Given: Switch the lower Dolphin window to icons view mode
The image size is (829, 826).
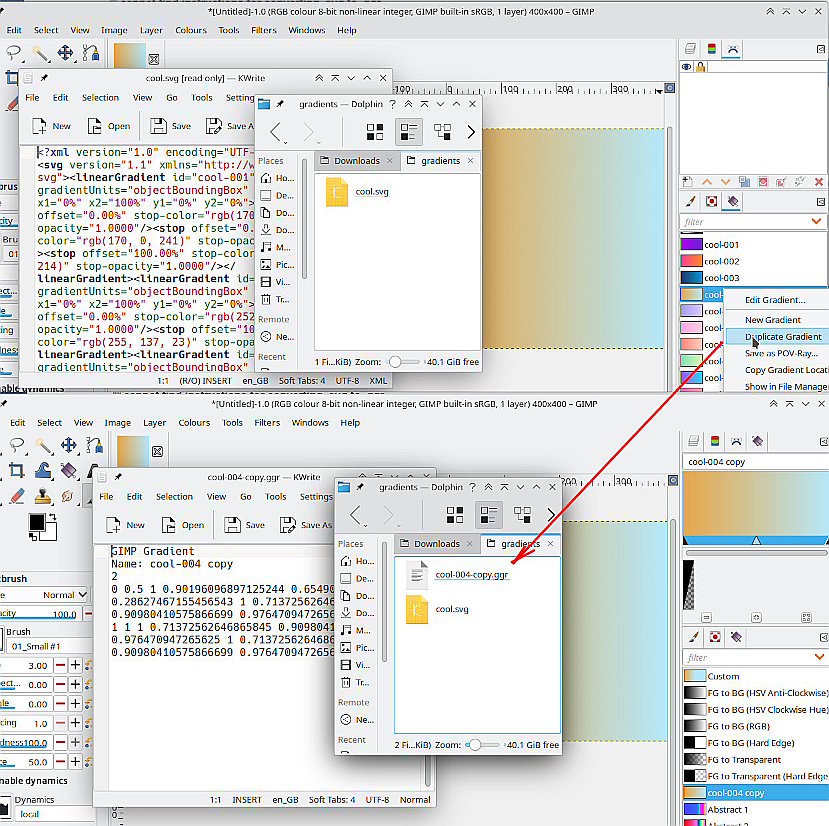Looking at the screenshot, I should click(x=455, y=515).
